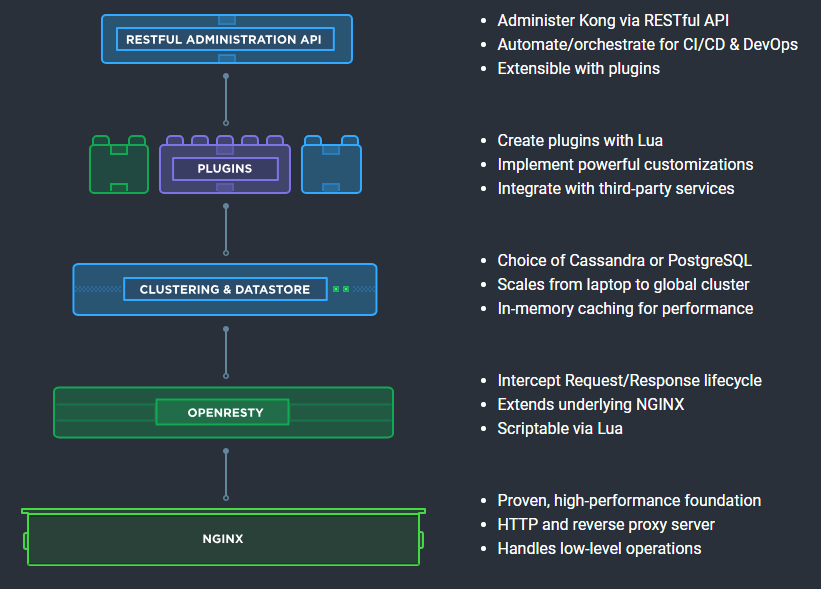Image resolution: width=821 pixels, height=589 pixels.
Task: Click "Integrate with third-party services" bullet
Action: pyautogui.click(x=616, y=188)
